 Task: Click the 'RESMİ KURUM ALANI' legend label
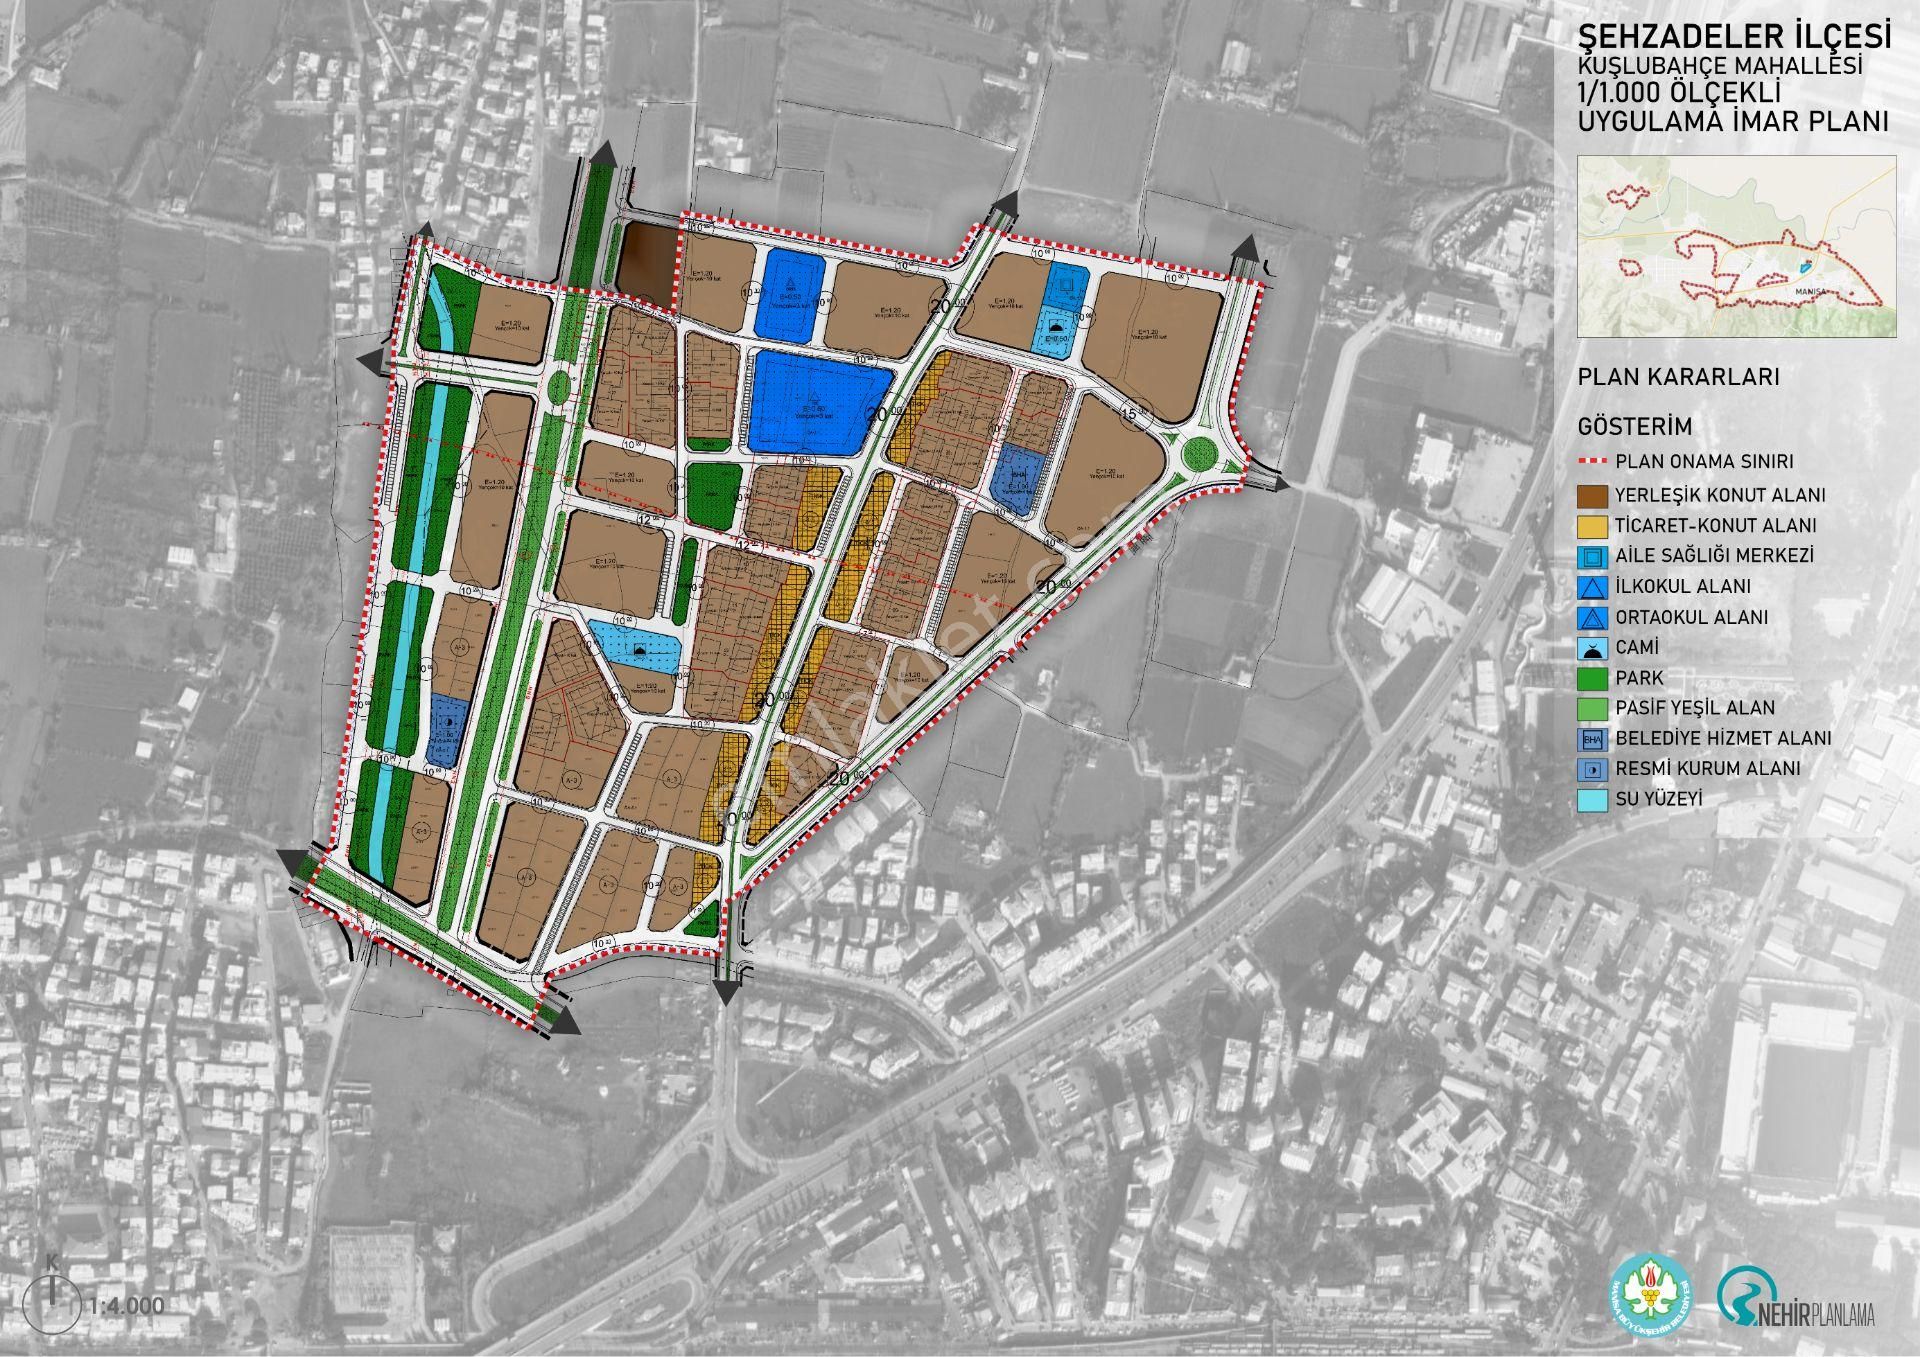pos(1707,769)
